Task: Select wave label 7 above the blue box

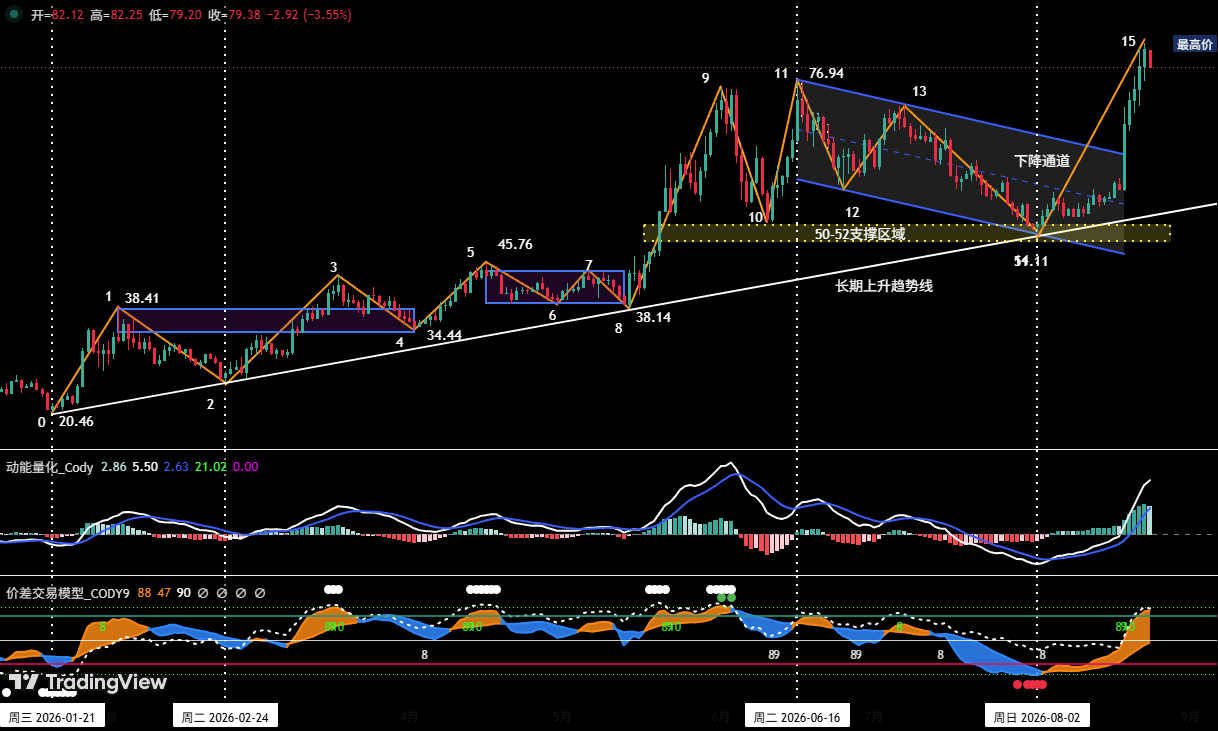Action: click(x=589, y=265)
